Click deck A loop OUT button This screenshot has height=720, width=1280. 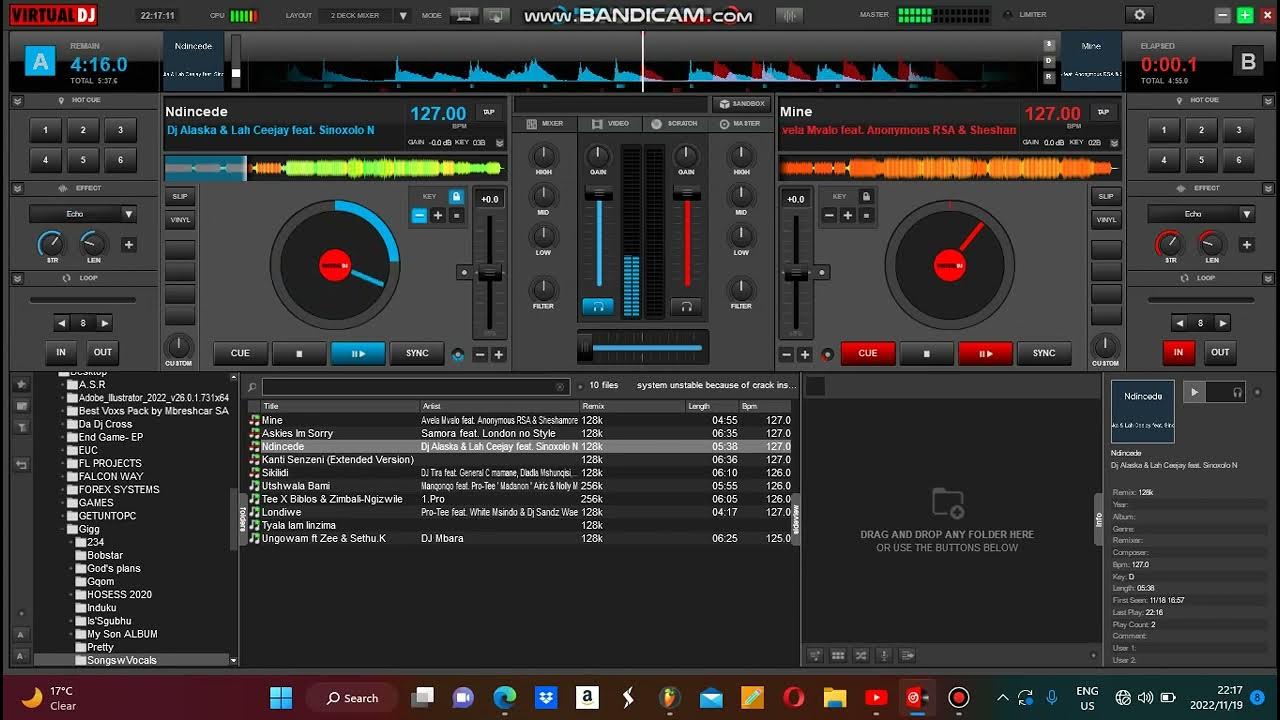pyautogui.click(x=103, y=352)
